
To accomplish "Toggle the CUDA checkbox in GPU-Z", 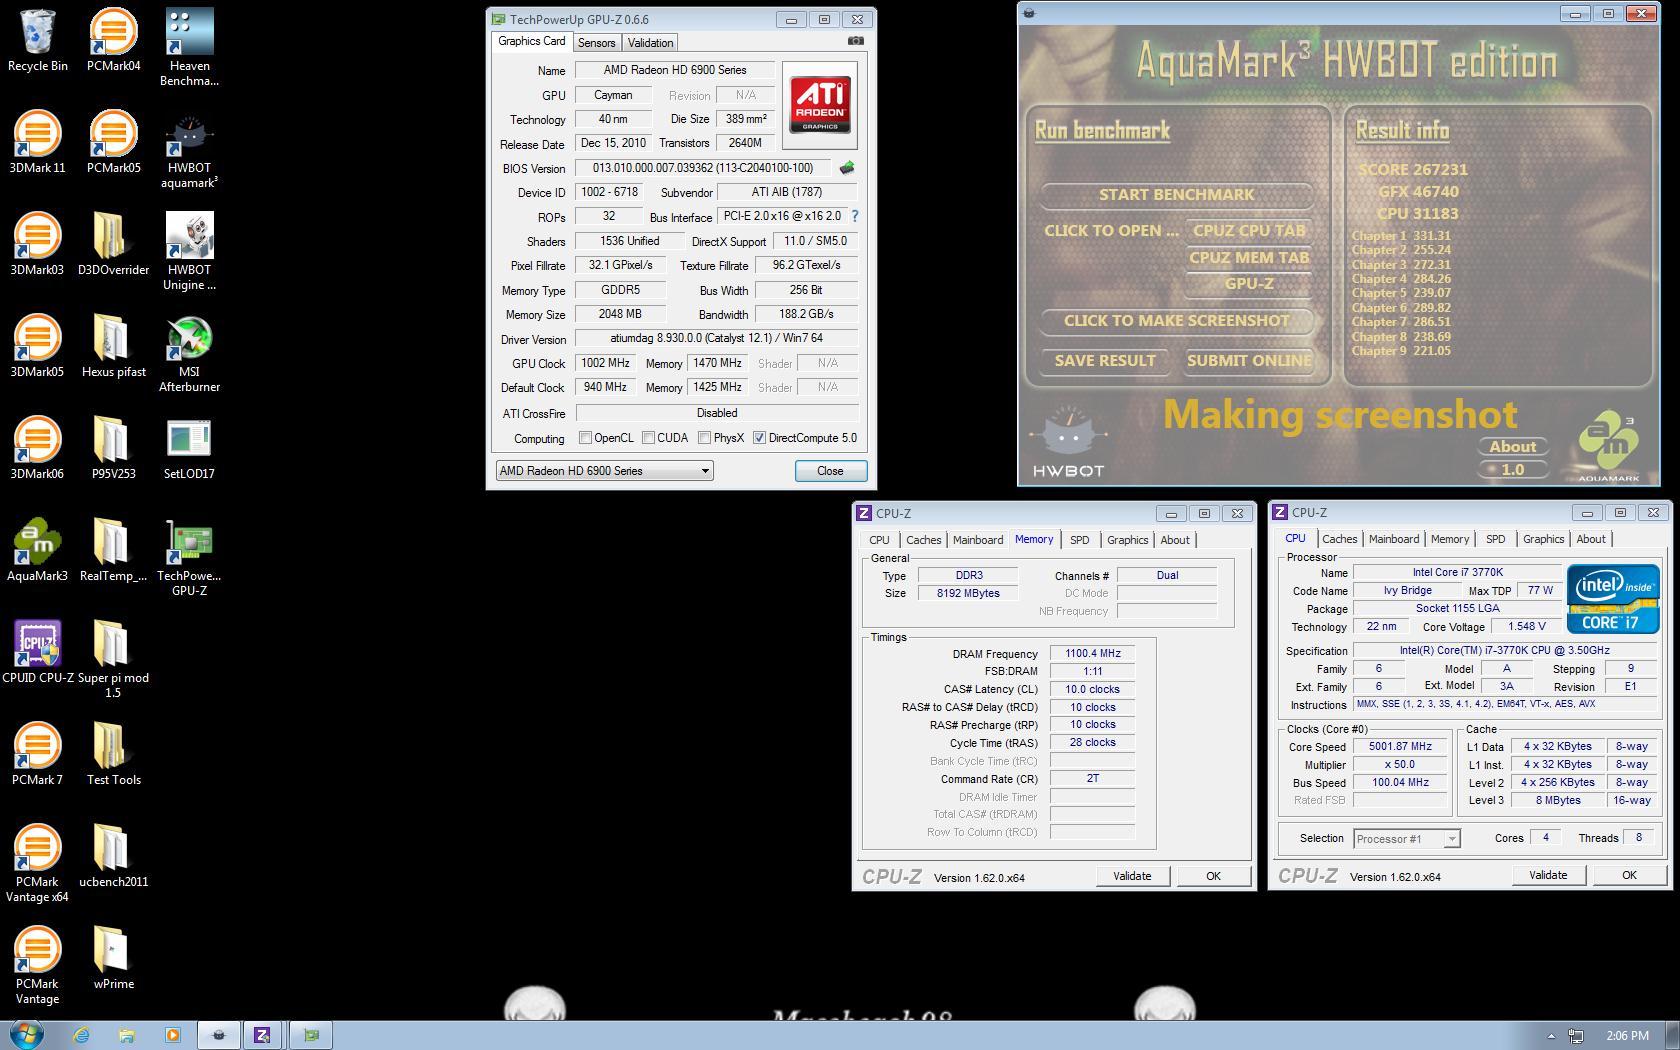I will coord(648,438).
